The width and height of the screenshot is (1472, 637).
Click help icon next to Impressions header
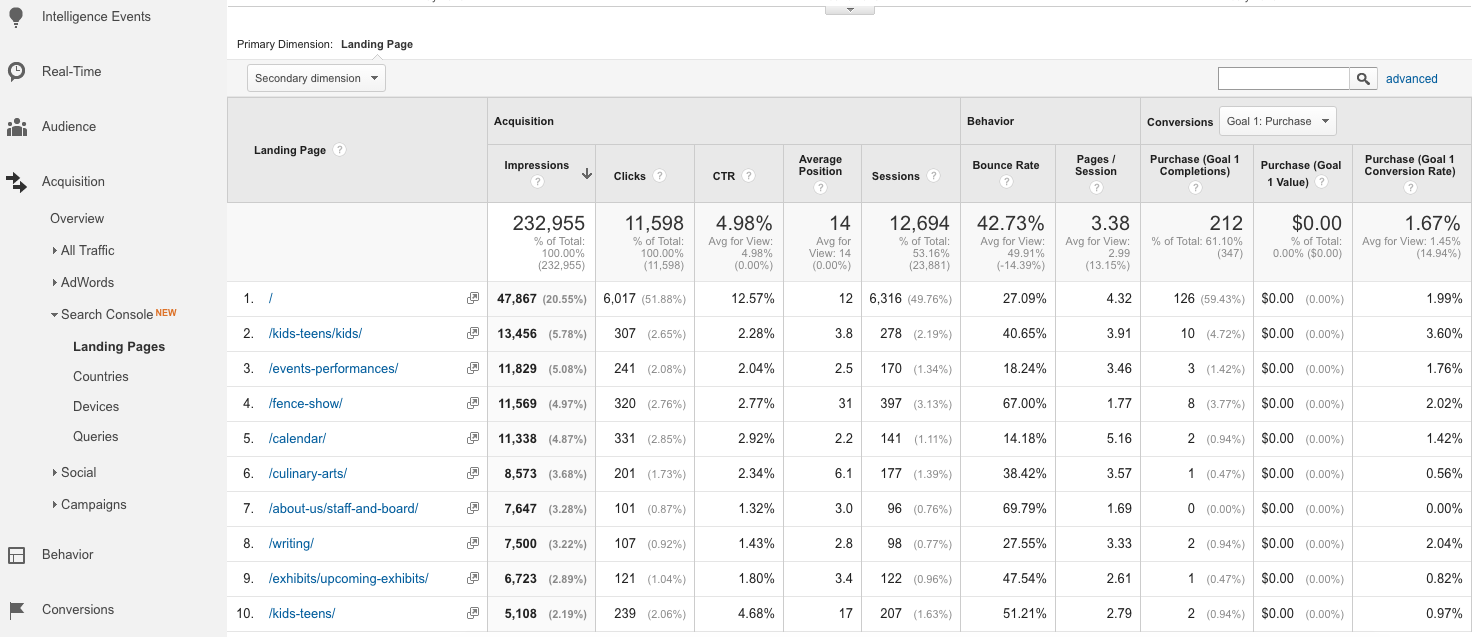click(538, 182)
